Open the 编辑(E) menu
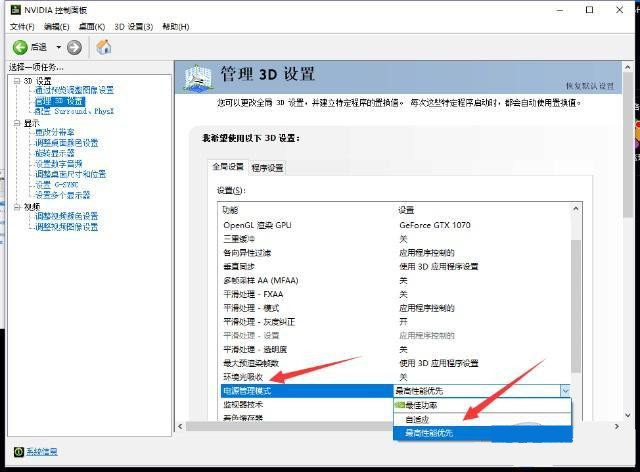Viewport: 640px width, 472px height. [56, 27]
